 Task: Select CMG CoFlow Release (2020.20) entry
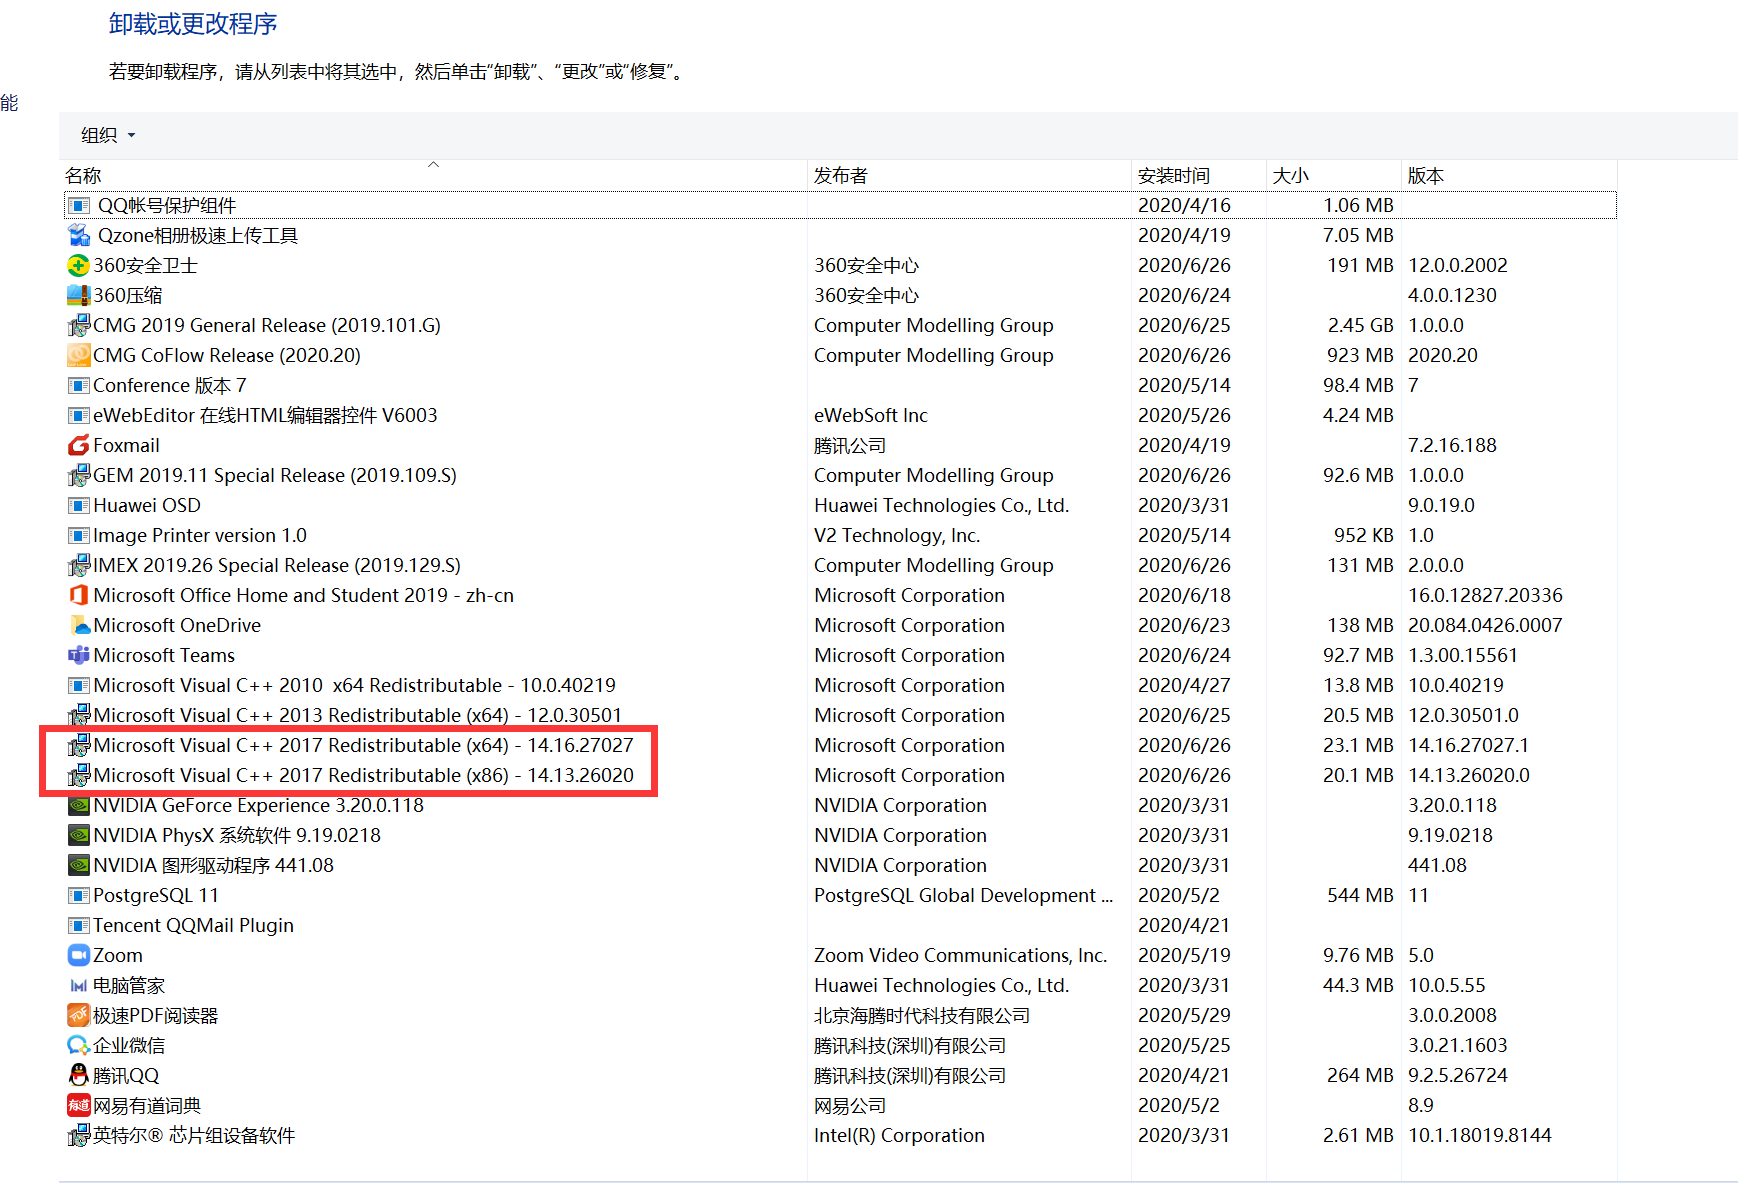pos(226,355)
